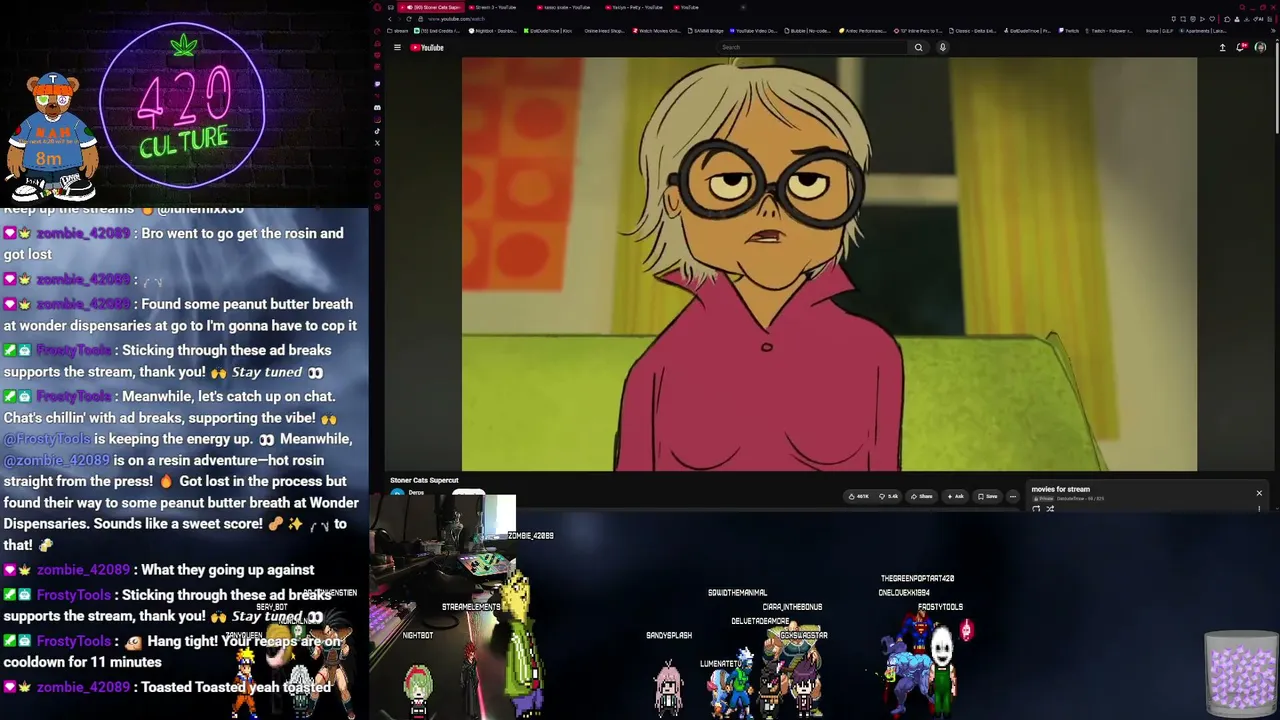Close the movies for stream playlist panel
Image resolution: width=1280 pixels, height=720 pixels.
pyautogui.click(x=1259, y=493)
